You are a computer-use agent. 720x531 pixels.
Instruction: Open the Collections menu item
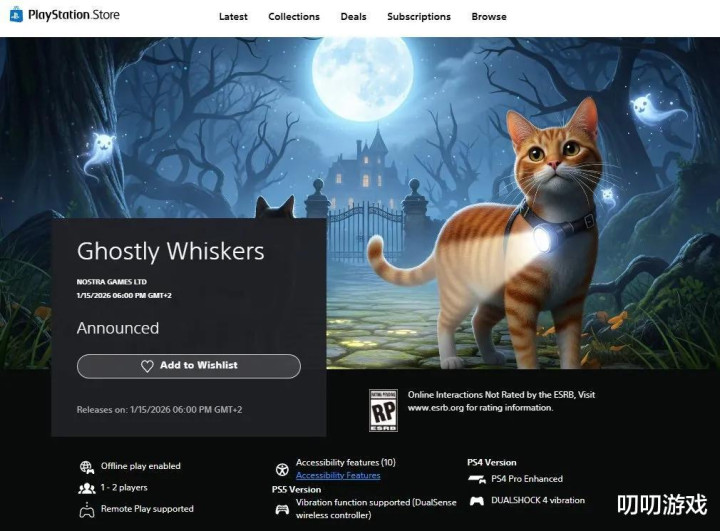(294, 17)
